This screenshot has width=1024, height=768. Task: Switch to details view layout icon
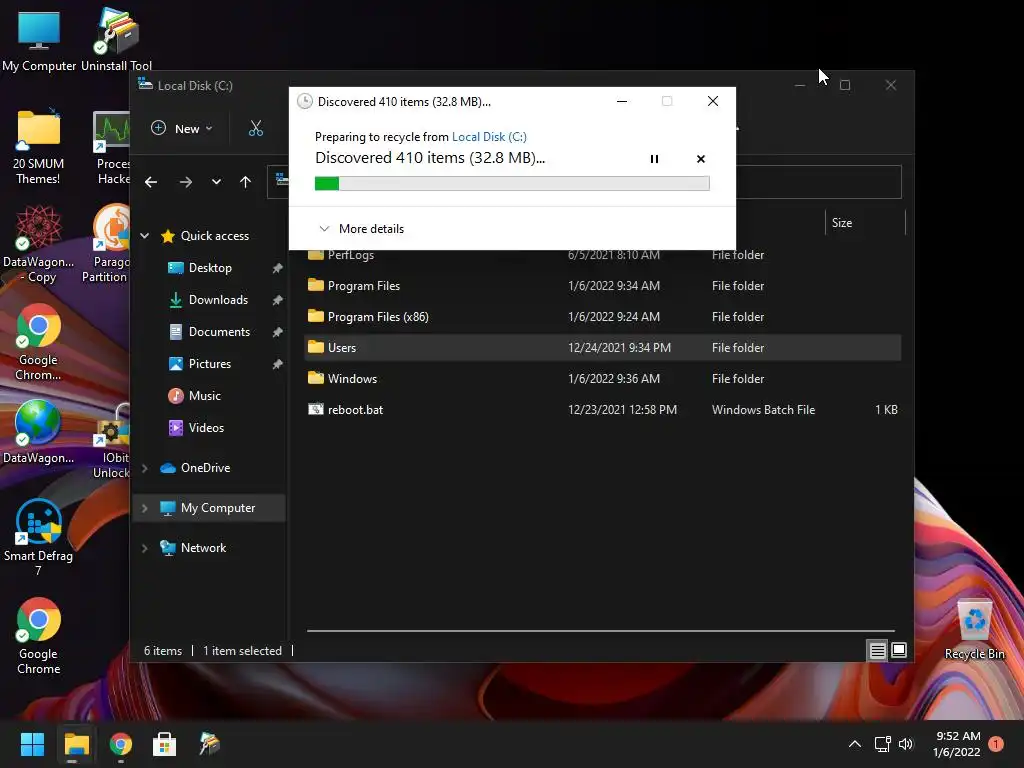pos(877,650)
